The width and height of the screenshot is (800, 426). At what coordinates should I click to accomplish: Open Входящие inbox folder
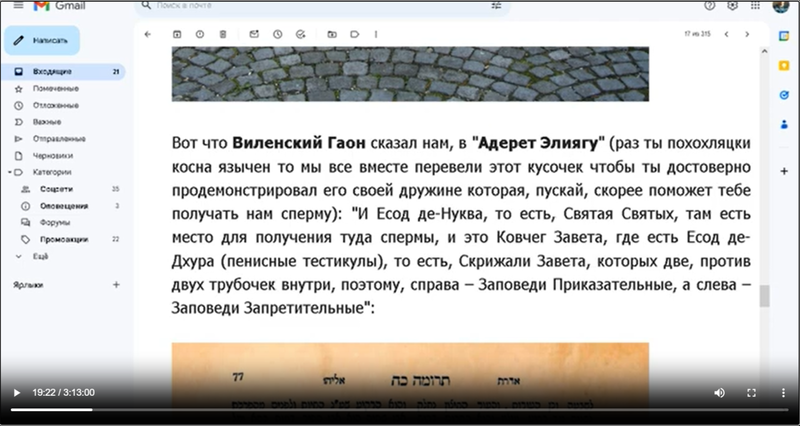63,72
